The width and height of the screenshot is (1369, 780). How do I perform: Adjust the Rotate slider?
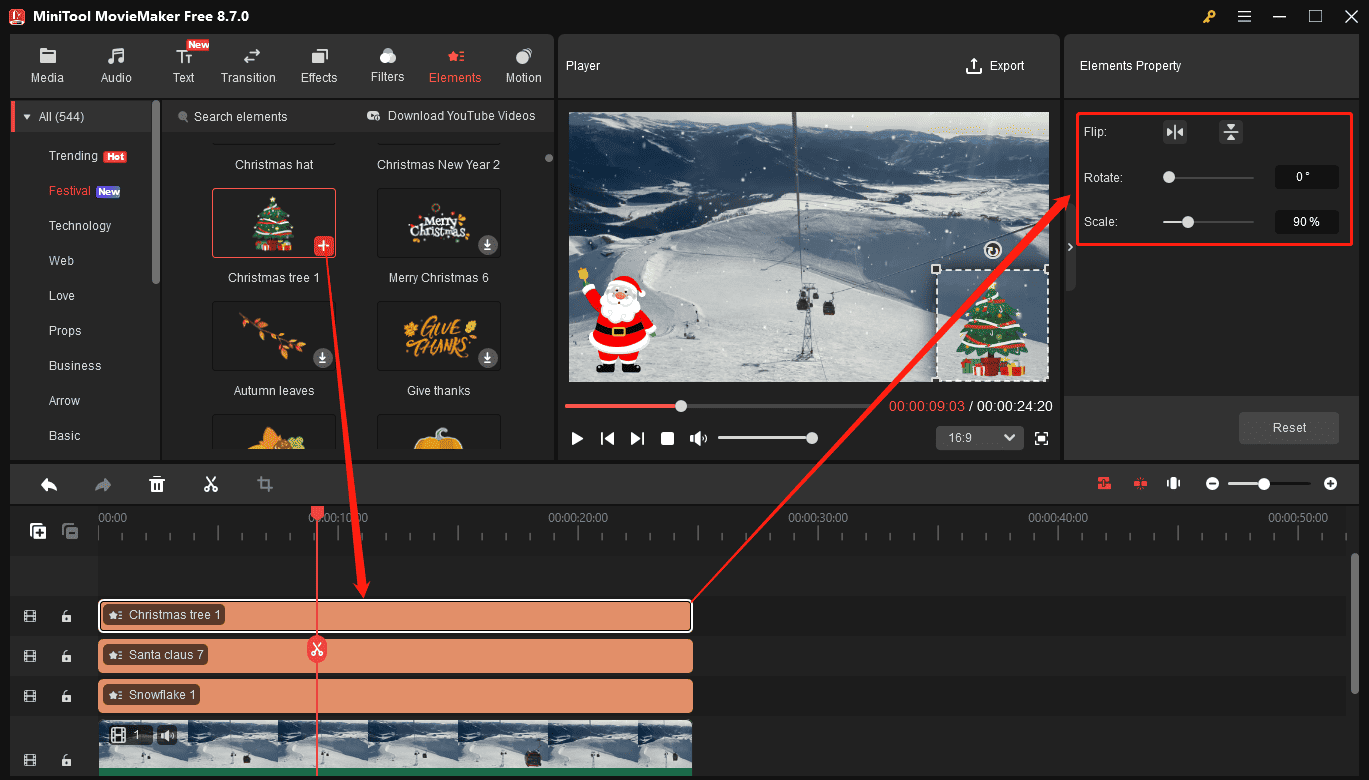tap(1208, 177)
